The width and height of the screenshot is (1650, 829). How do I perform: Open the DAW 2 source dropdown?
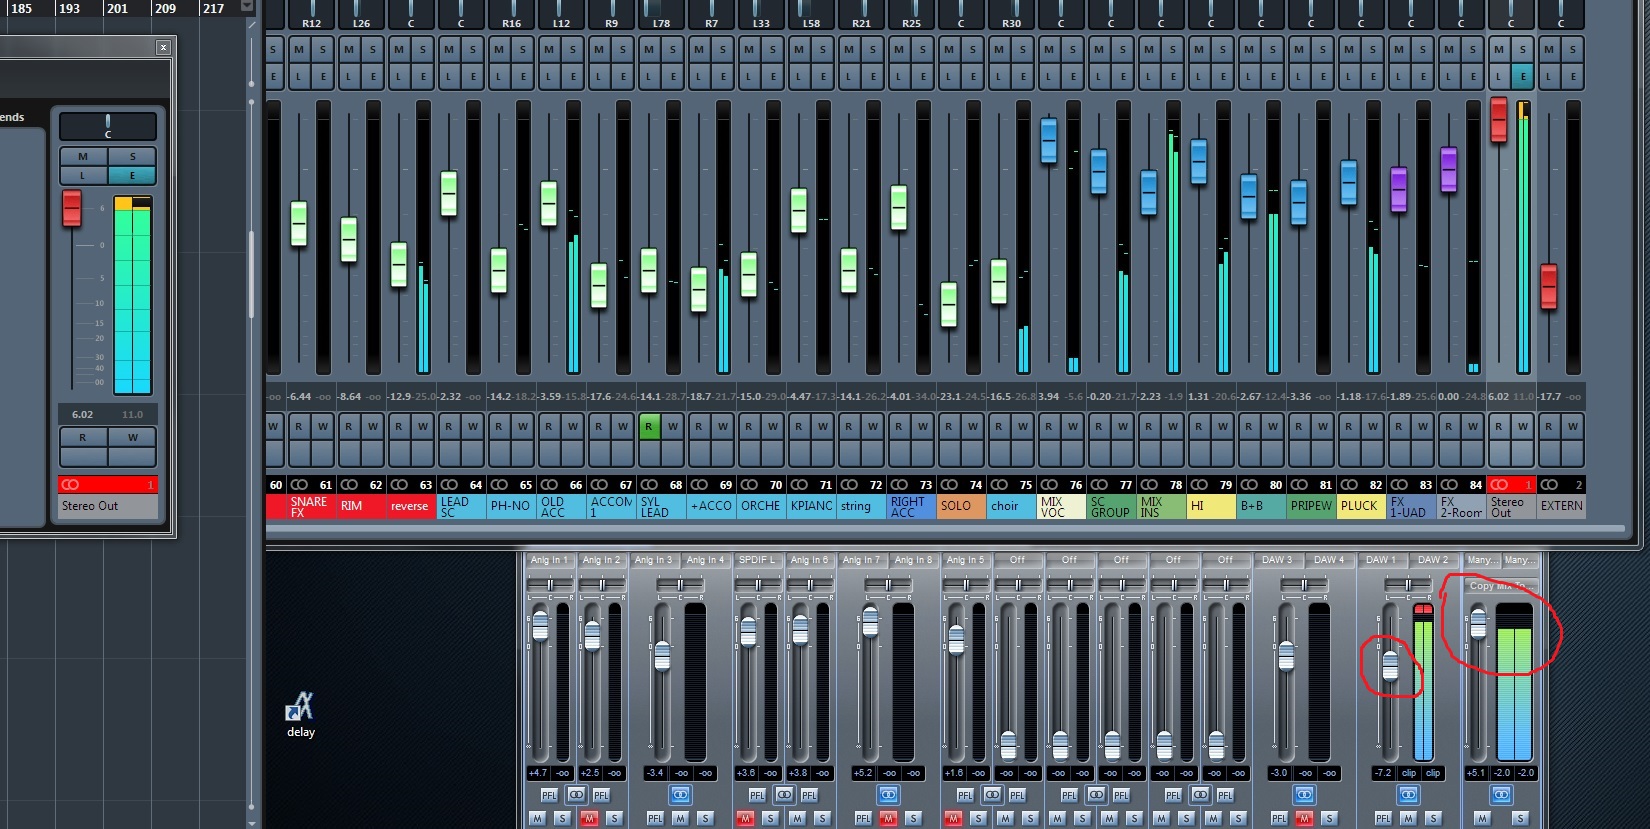pos(1433,560)
